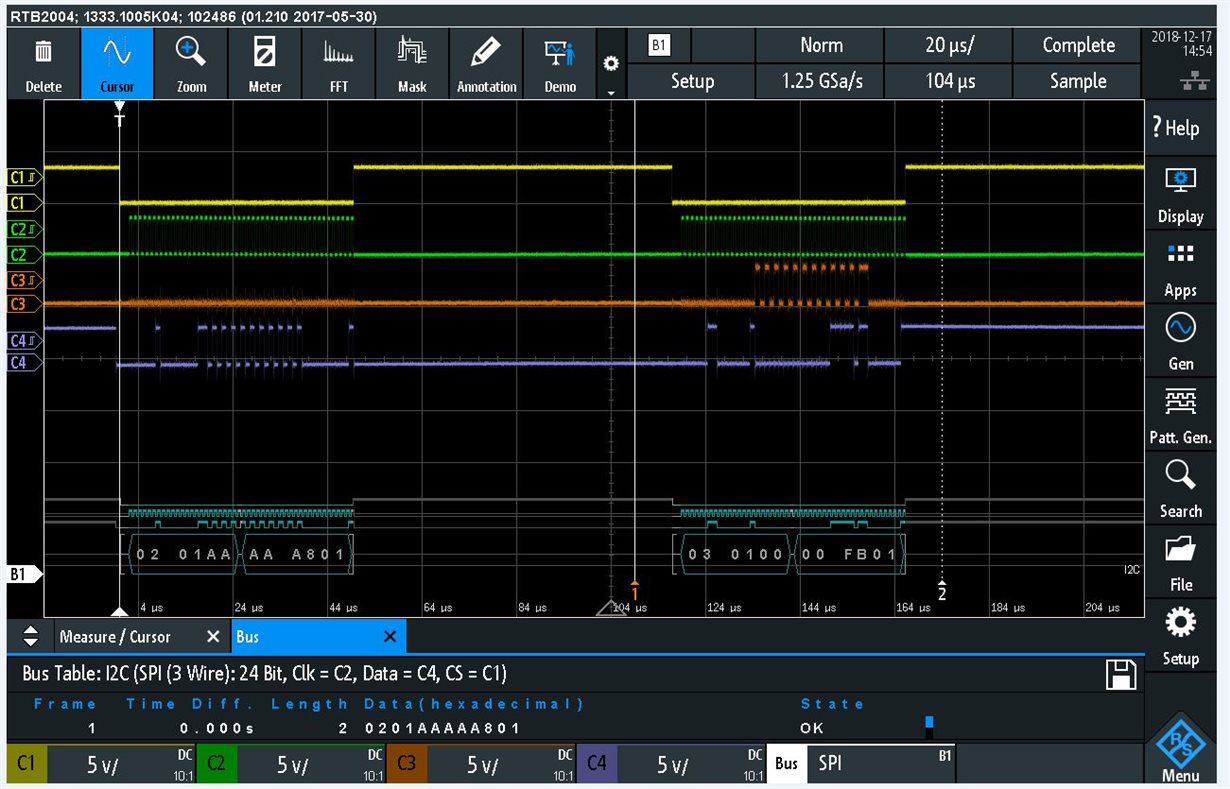Open the Mask test tool
The height and width of the screenshot is (789, 1230).
(x=412, y=63)
